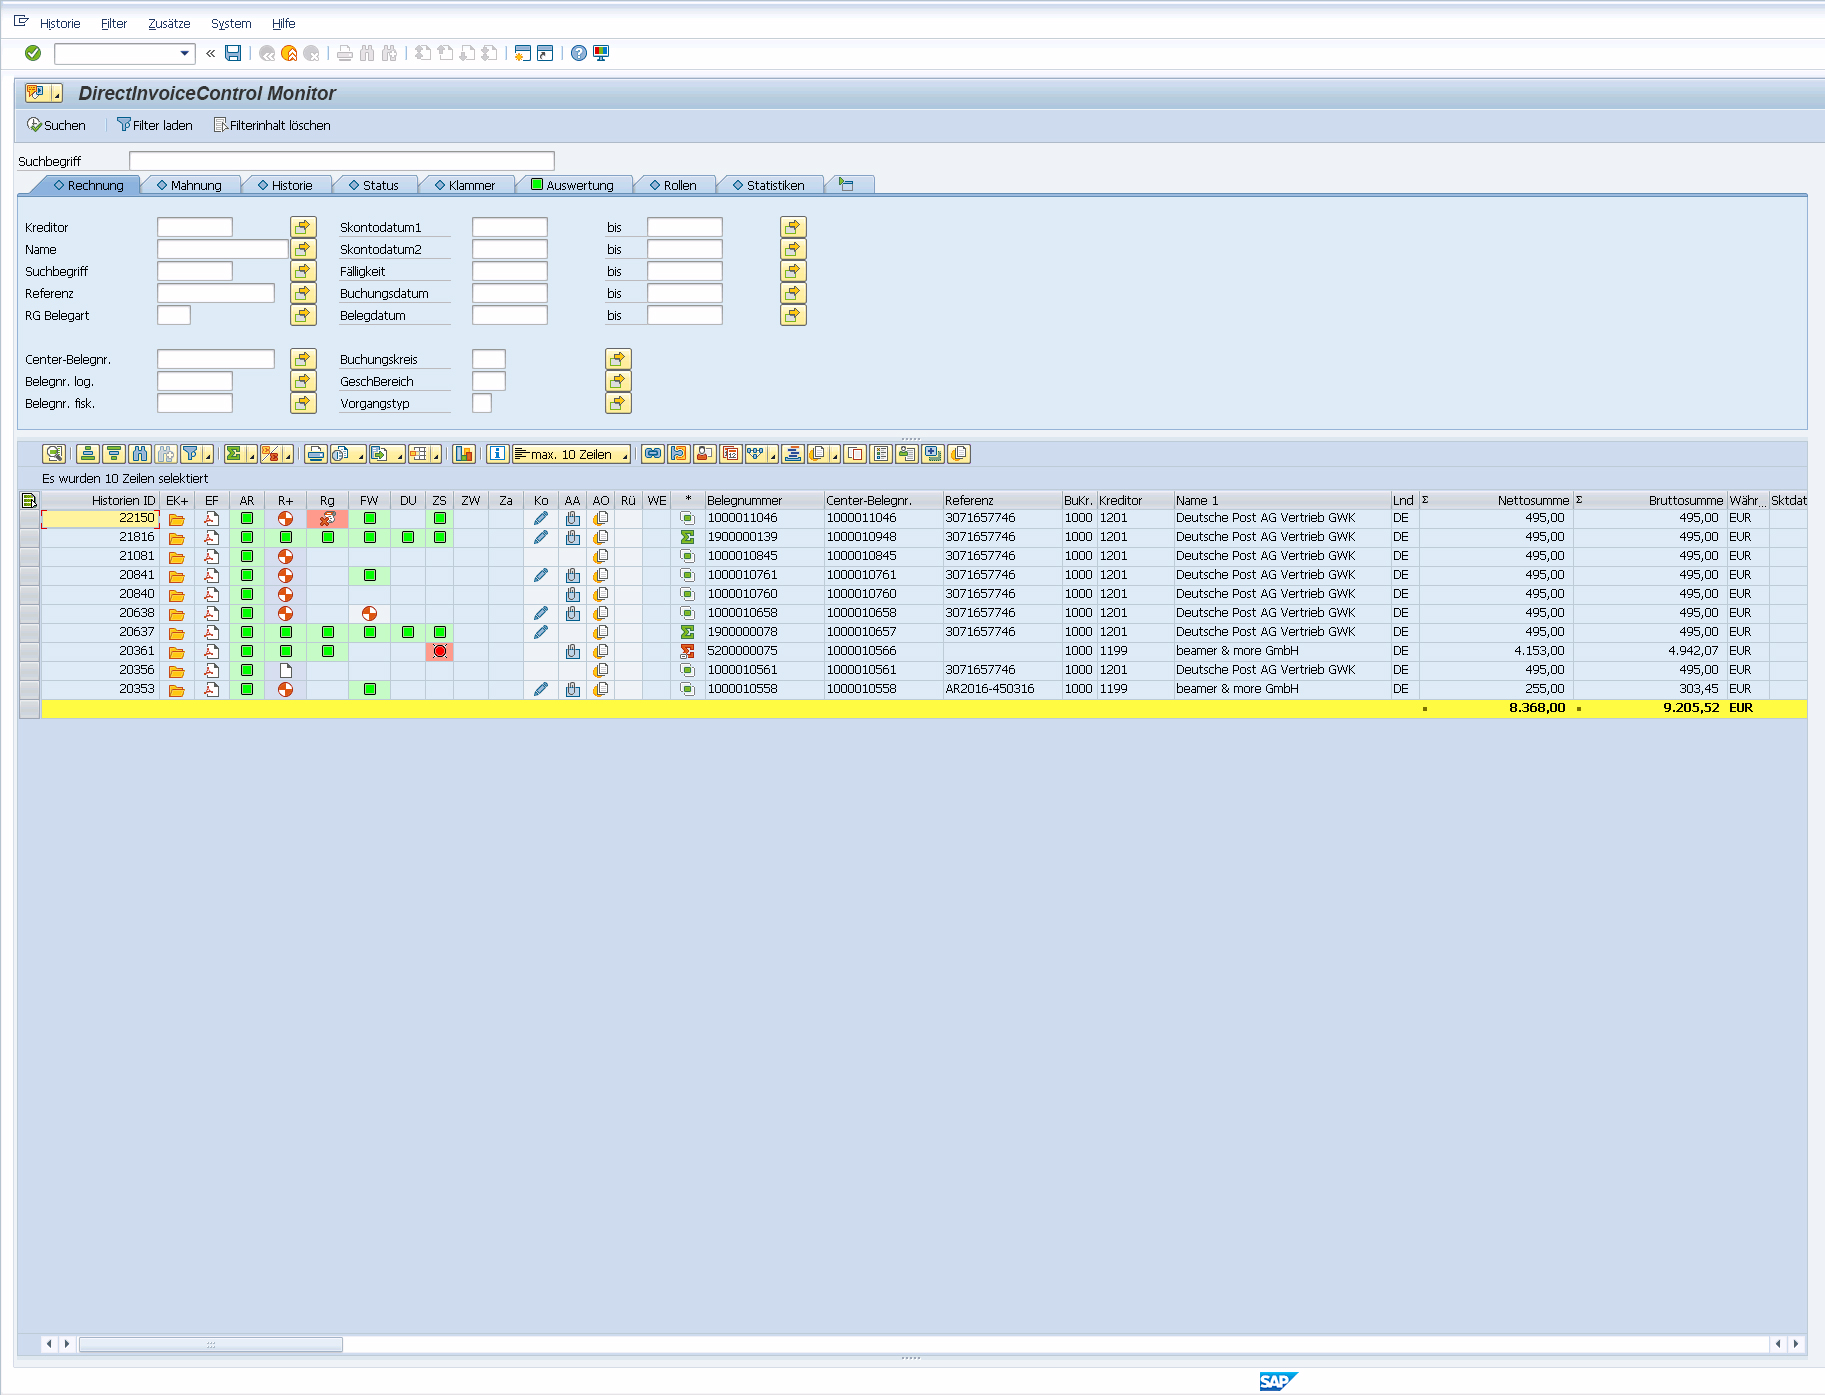Open the transaction command field dropdown

[x=184, y=53]
